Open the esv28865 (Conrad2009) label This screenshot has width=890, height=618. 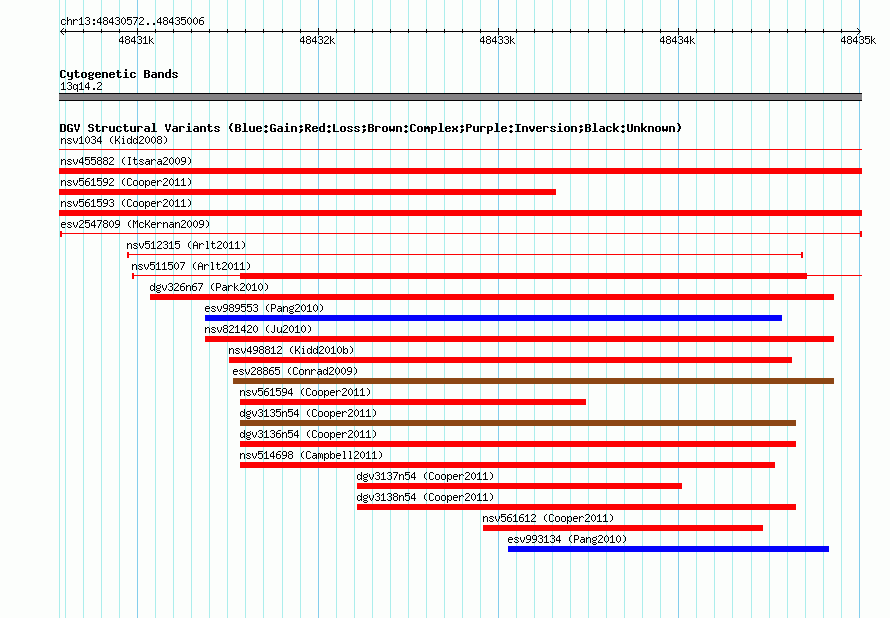[295, 371]
